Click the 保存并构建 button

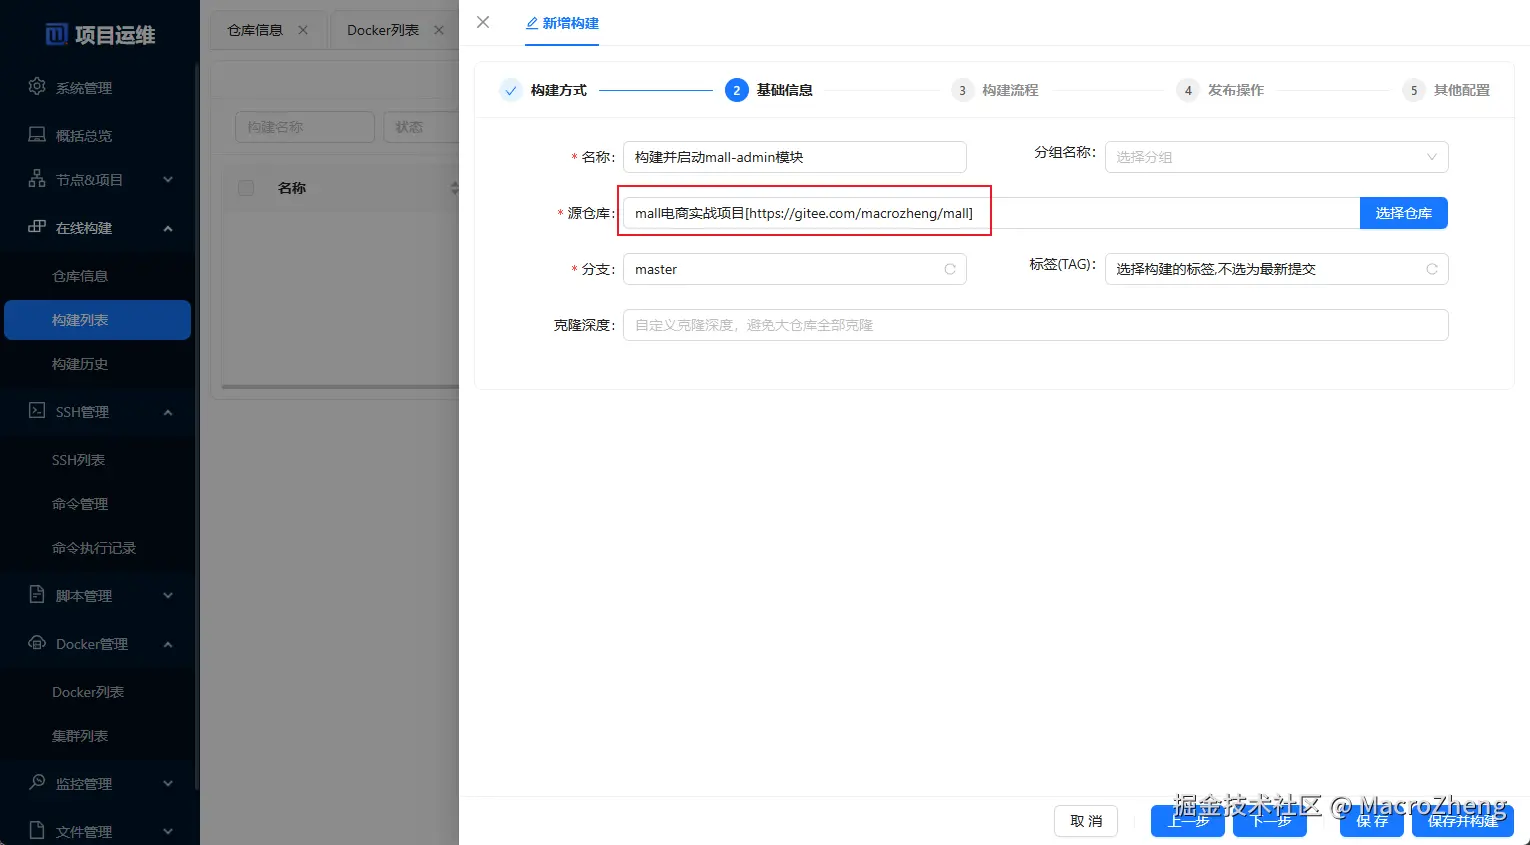click(1463, 821)
